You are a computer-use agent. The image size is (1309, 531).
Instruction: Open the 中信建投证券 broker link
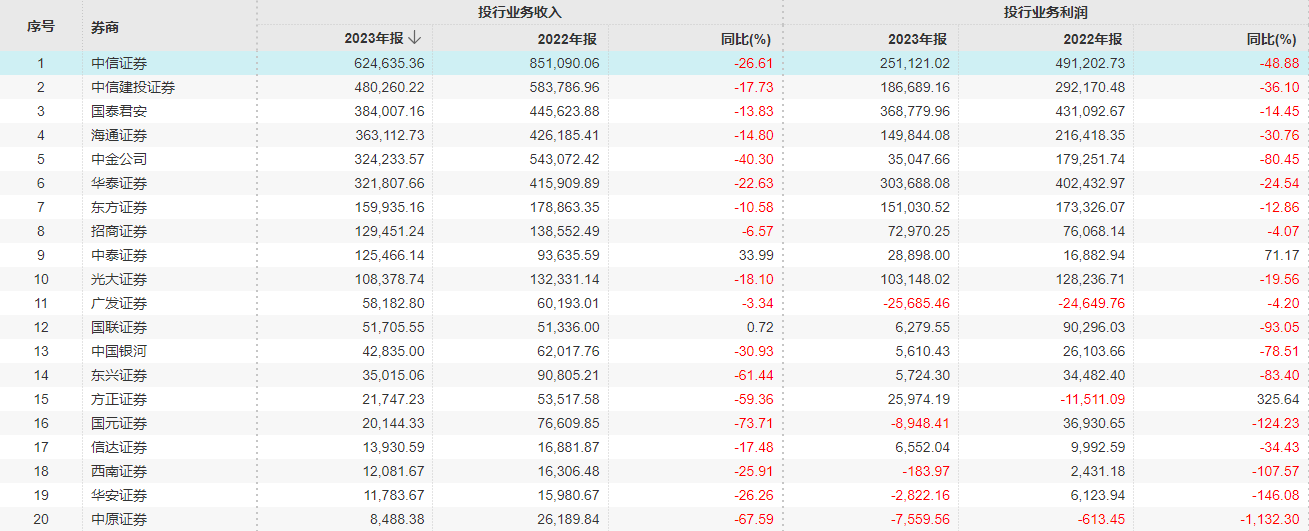pyautogui.click(x=132, y=87)
